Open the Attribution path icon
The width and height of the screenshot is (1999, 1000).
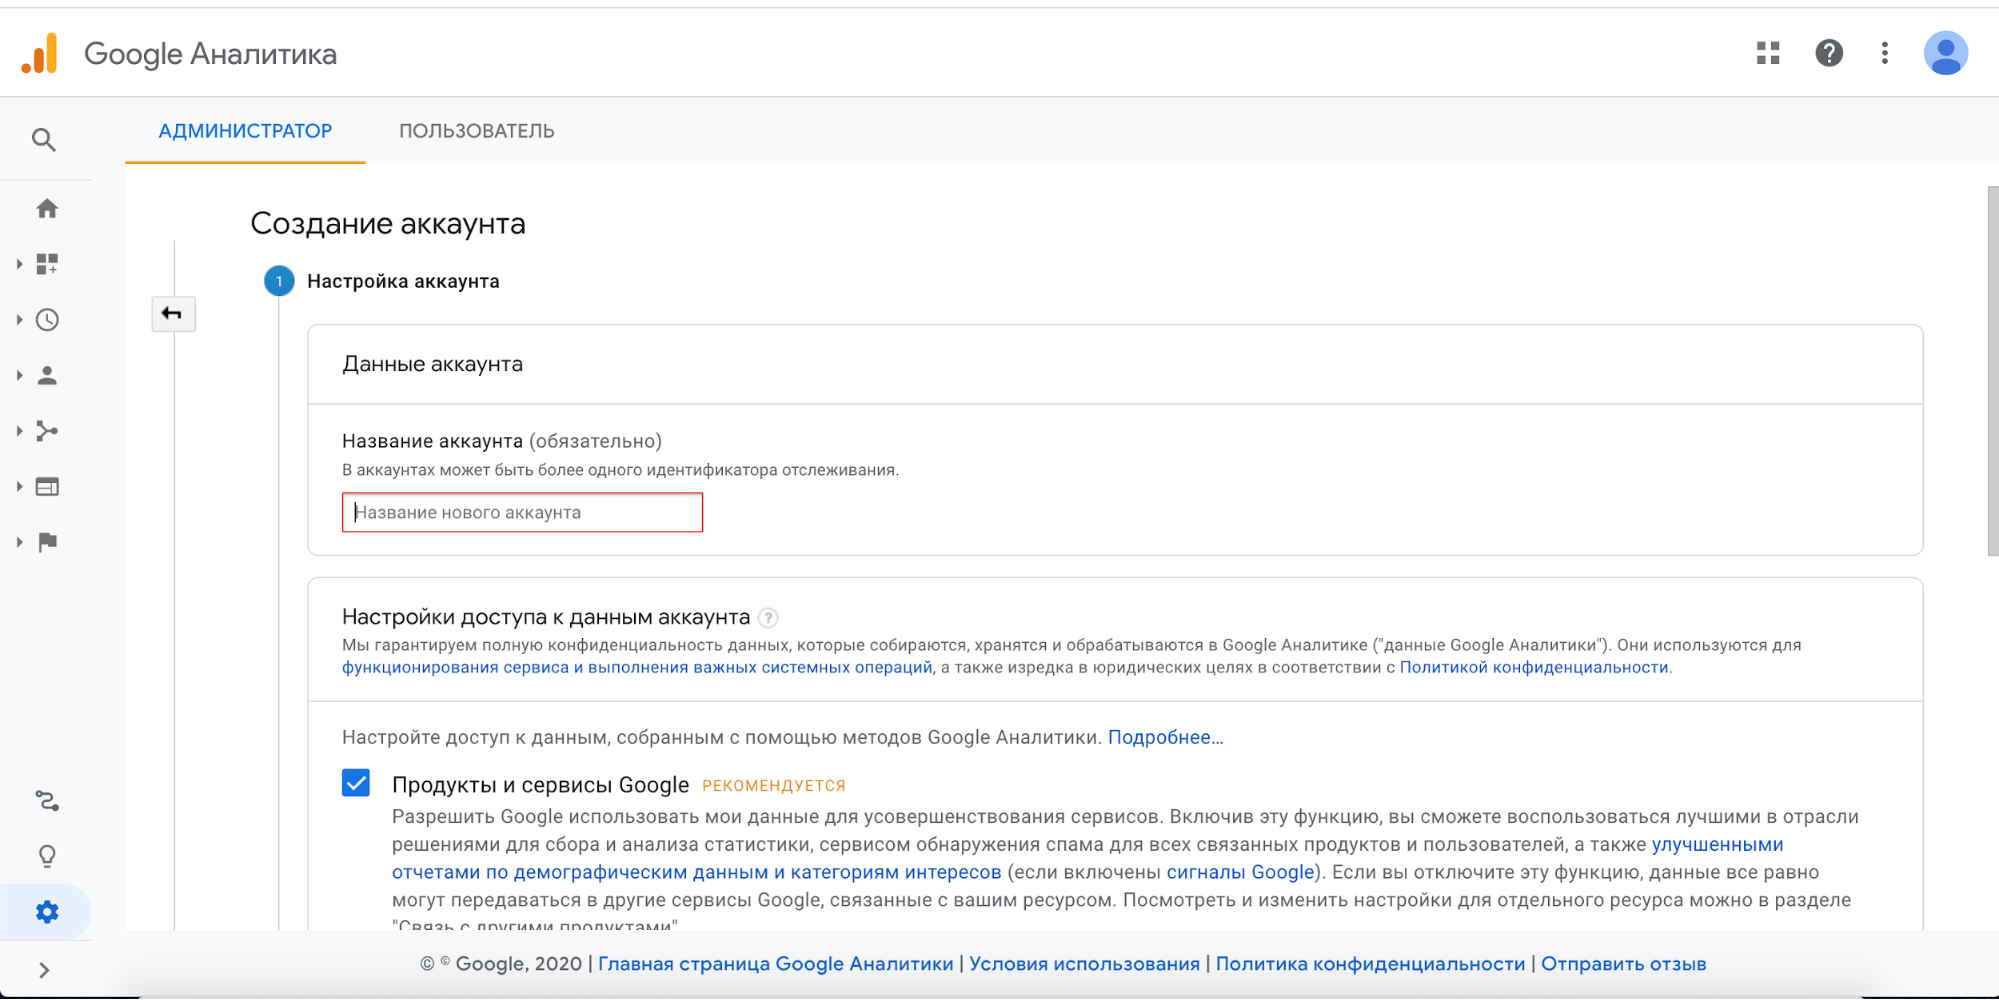pyautogui.click(x=47, y=801)
